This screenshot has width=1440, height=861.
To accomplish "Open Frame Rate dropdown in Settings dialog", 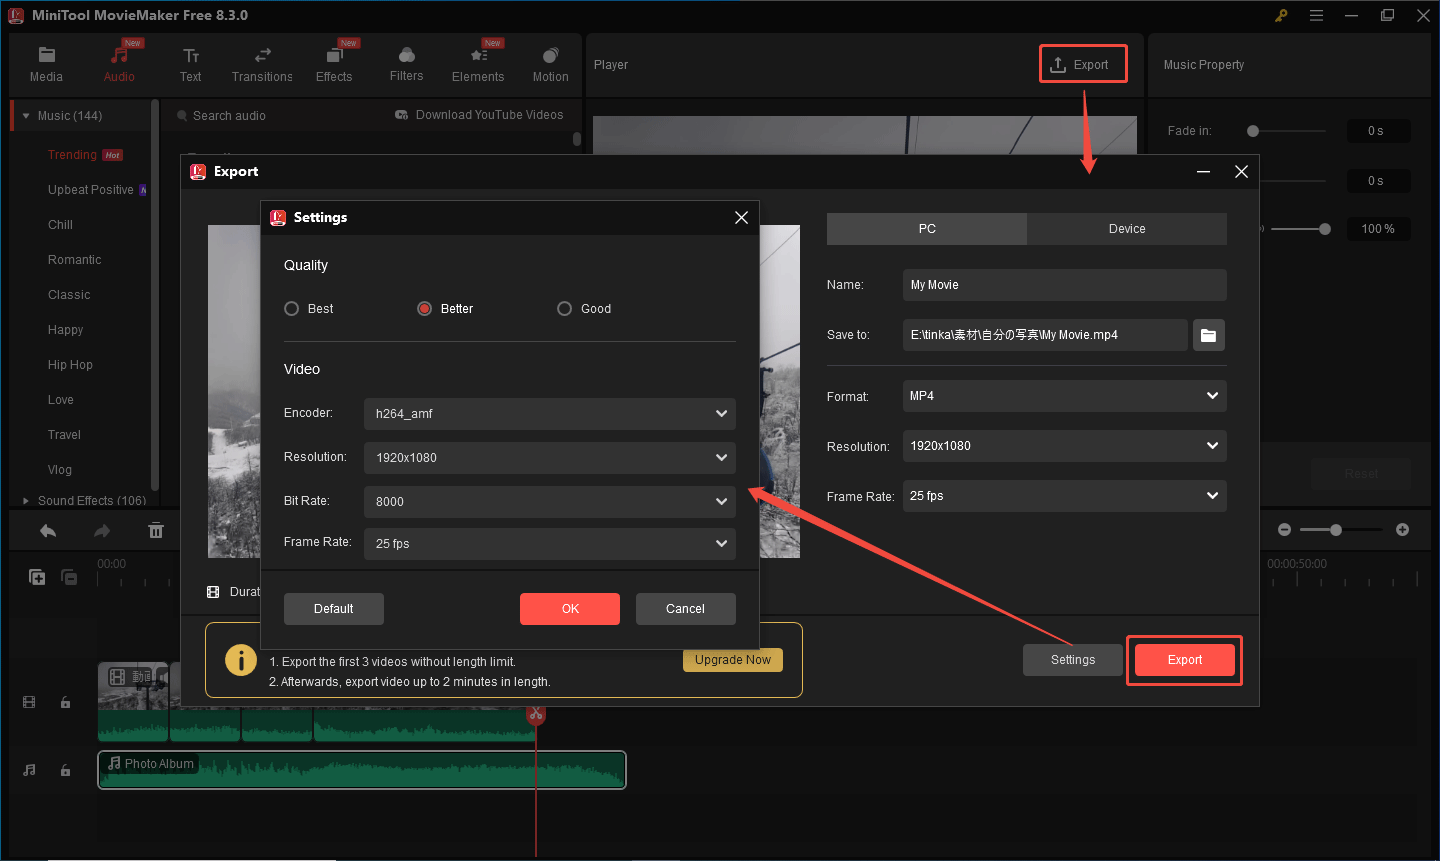I will coord(550,544).
